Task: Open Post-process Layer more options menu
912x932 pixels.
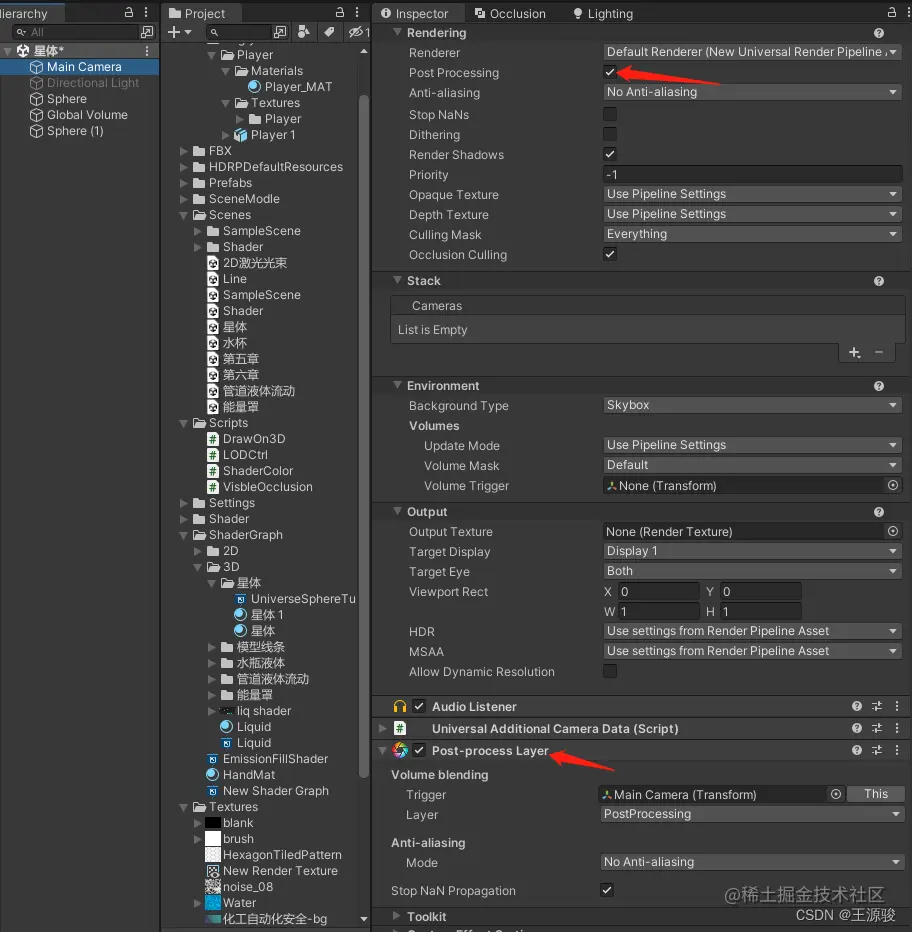Action: point(897,750)
